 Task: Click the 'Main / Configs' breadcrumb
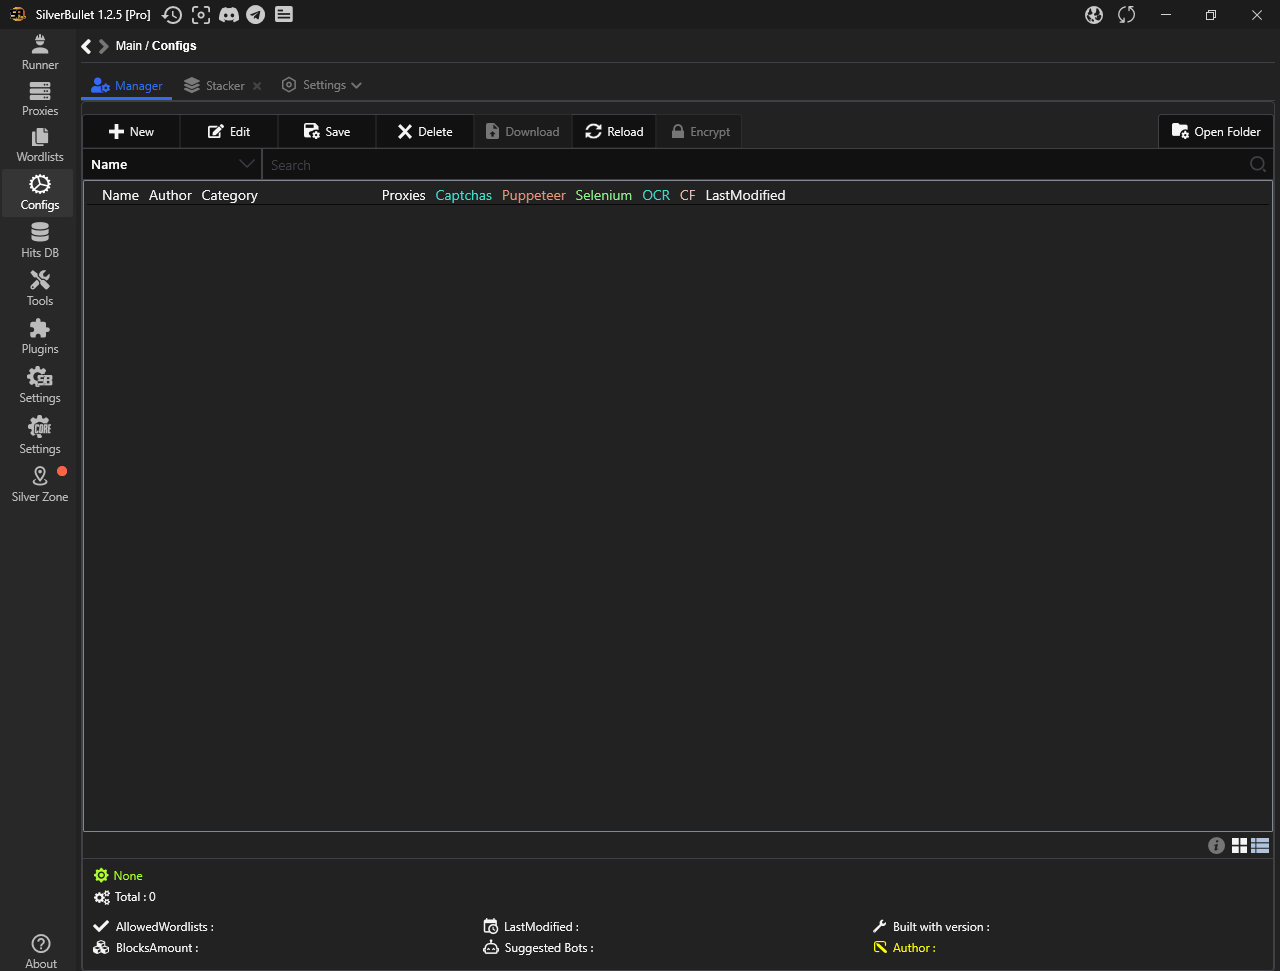(155, 46)
